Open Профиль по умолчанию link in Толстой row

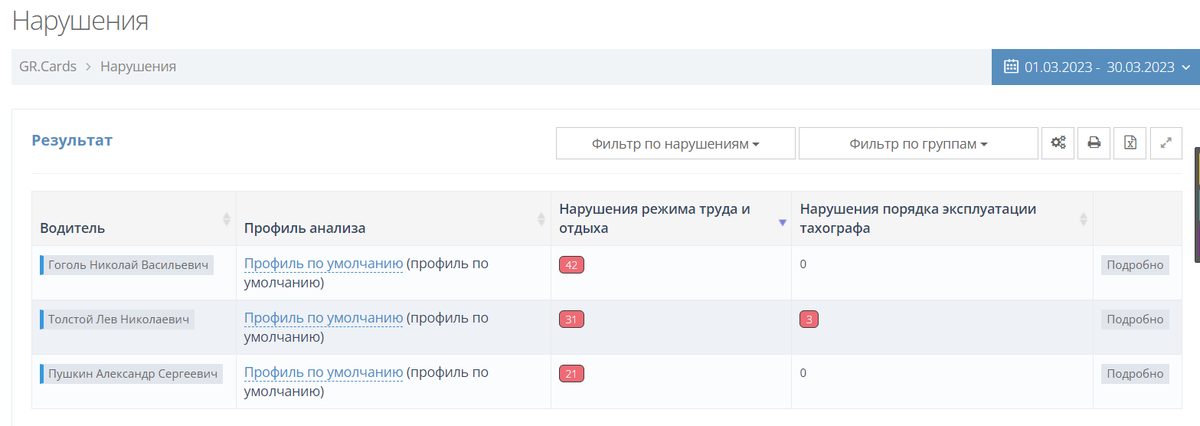[323, 318]
